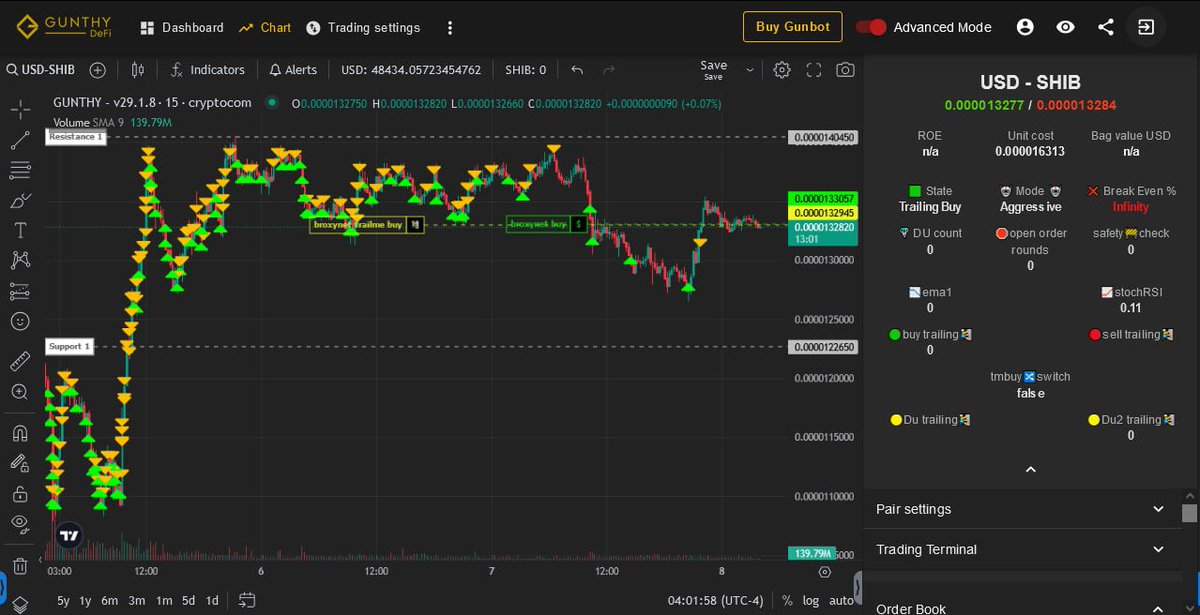Click the logout icon
1200x615 pixels.
1146,27
